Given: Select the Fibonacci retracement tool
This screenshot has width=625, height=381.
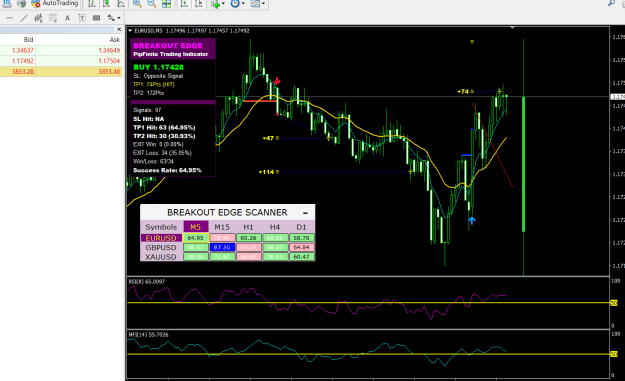Looking at the screenshot, I should point(53,18).
